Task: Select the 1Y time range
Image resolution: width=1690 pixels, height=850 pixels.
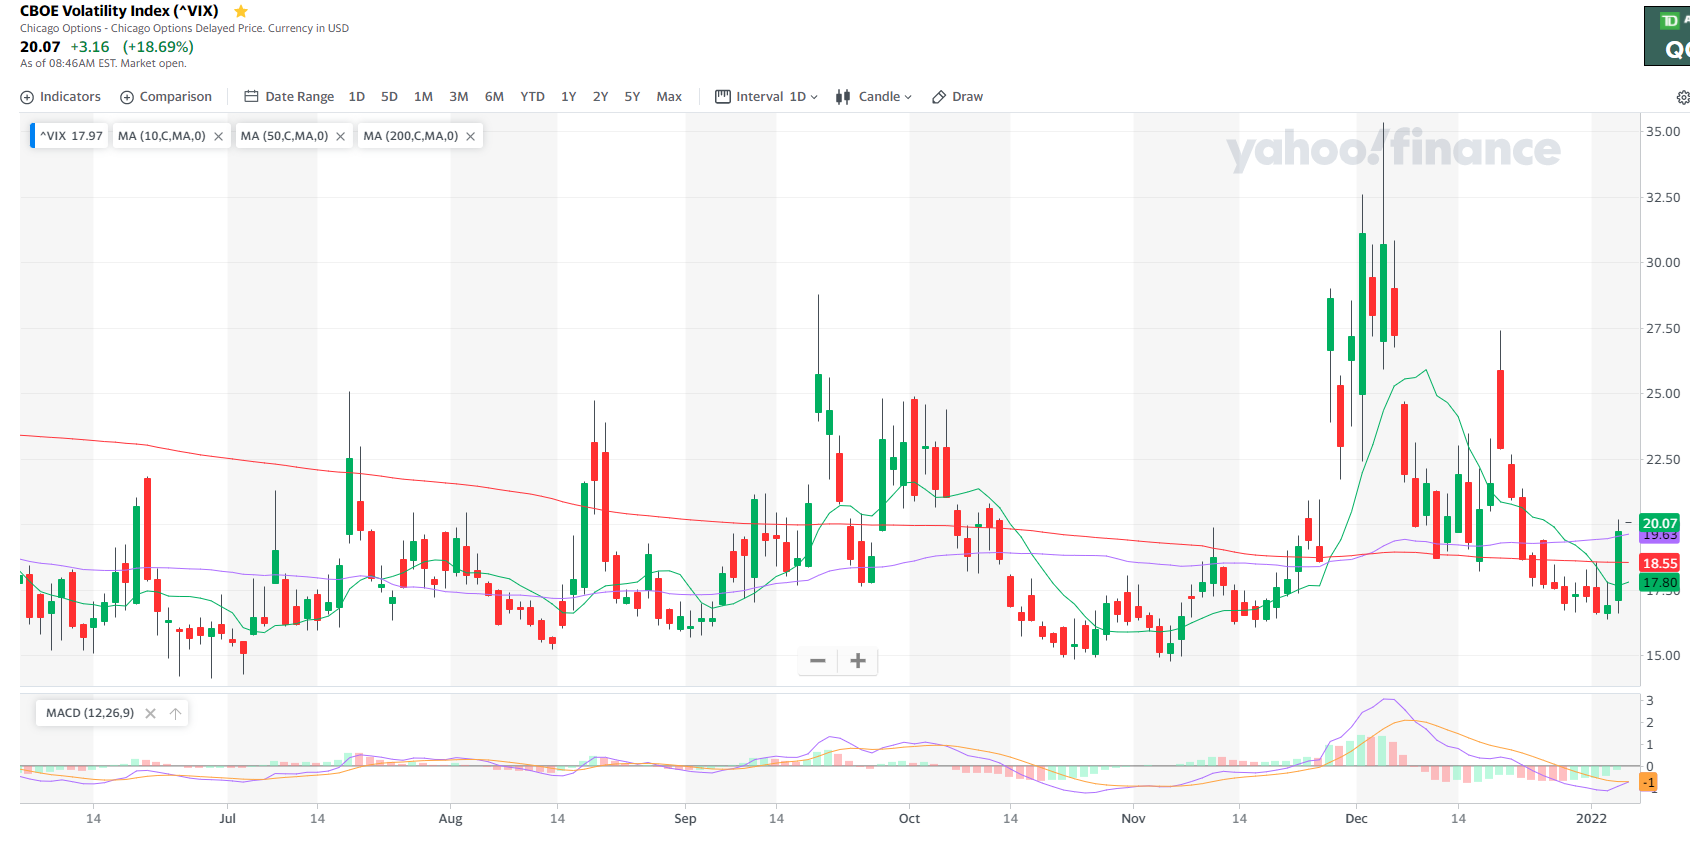Action: [569, 97]
